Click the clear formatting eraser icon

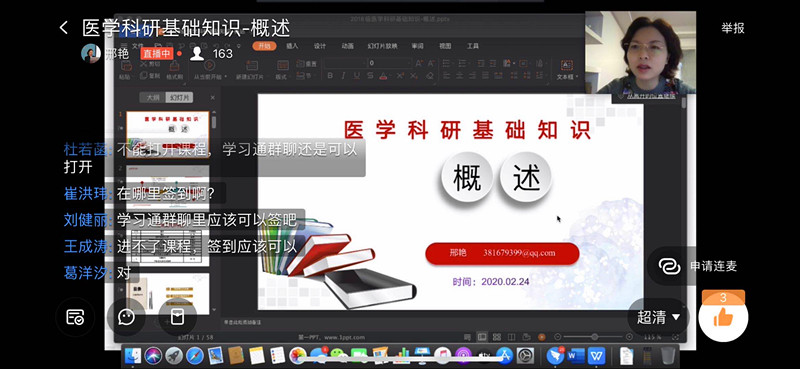[x=430, y=76]
